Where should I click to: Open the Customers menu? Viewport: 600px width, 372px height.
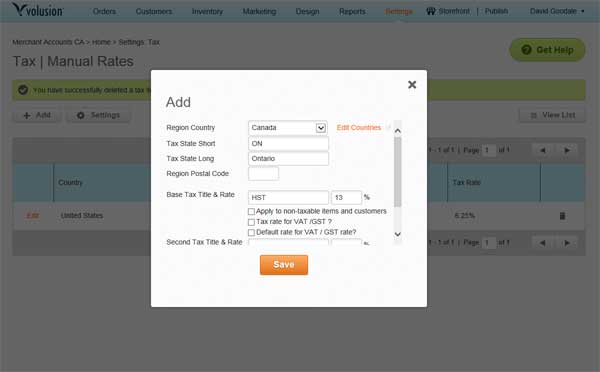coord(154,11)
